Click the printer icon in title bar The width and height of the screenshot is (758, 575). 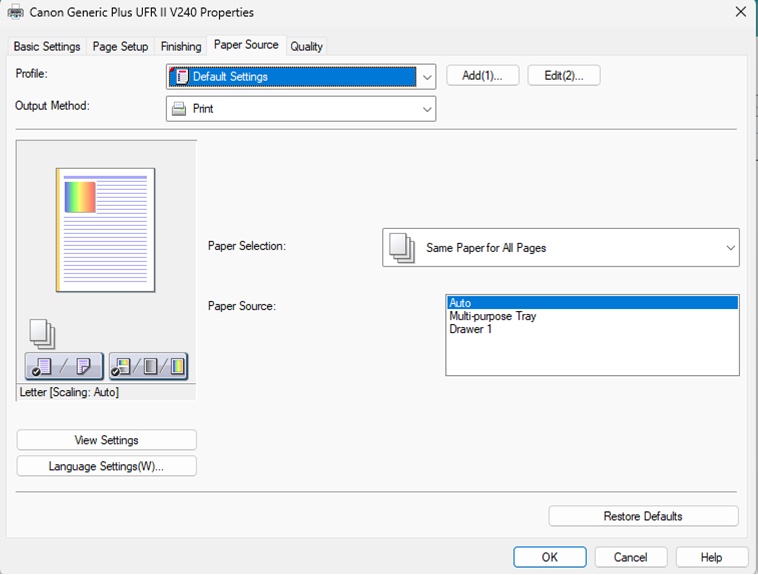pos(15,12)
